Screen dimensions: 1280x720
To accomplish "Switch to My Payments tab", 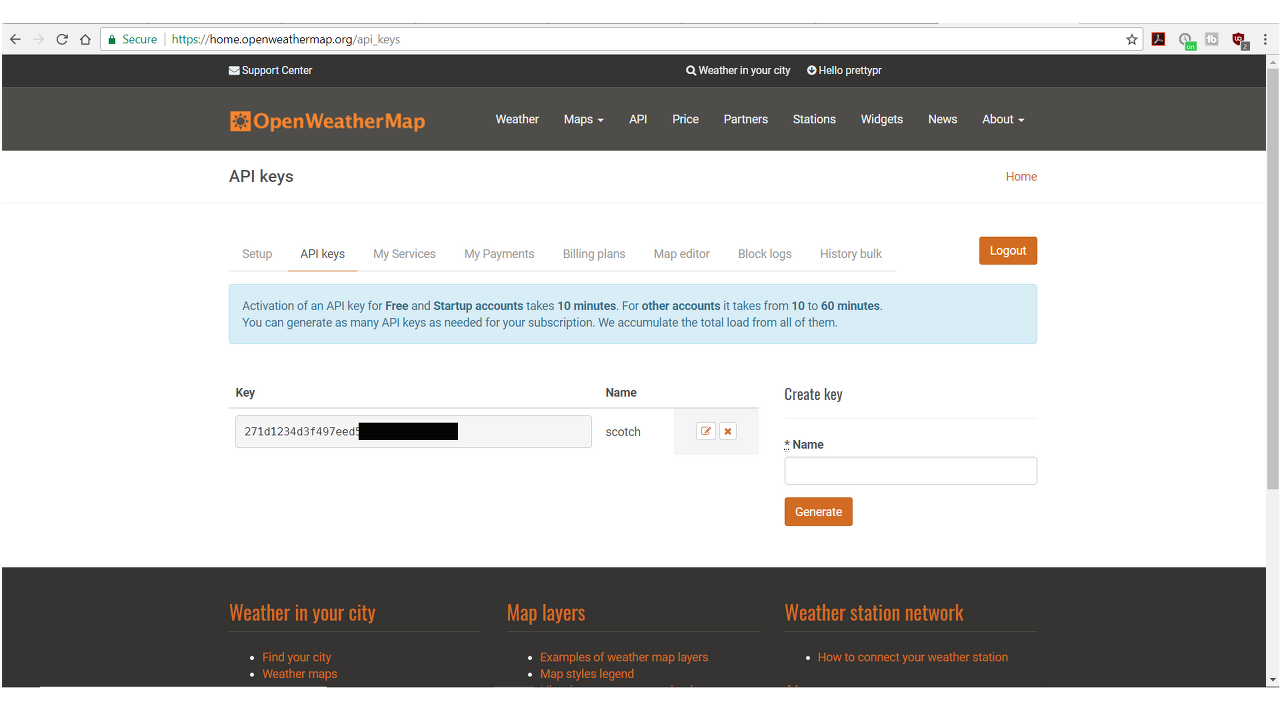I will click(x=499, y=254).
